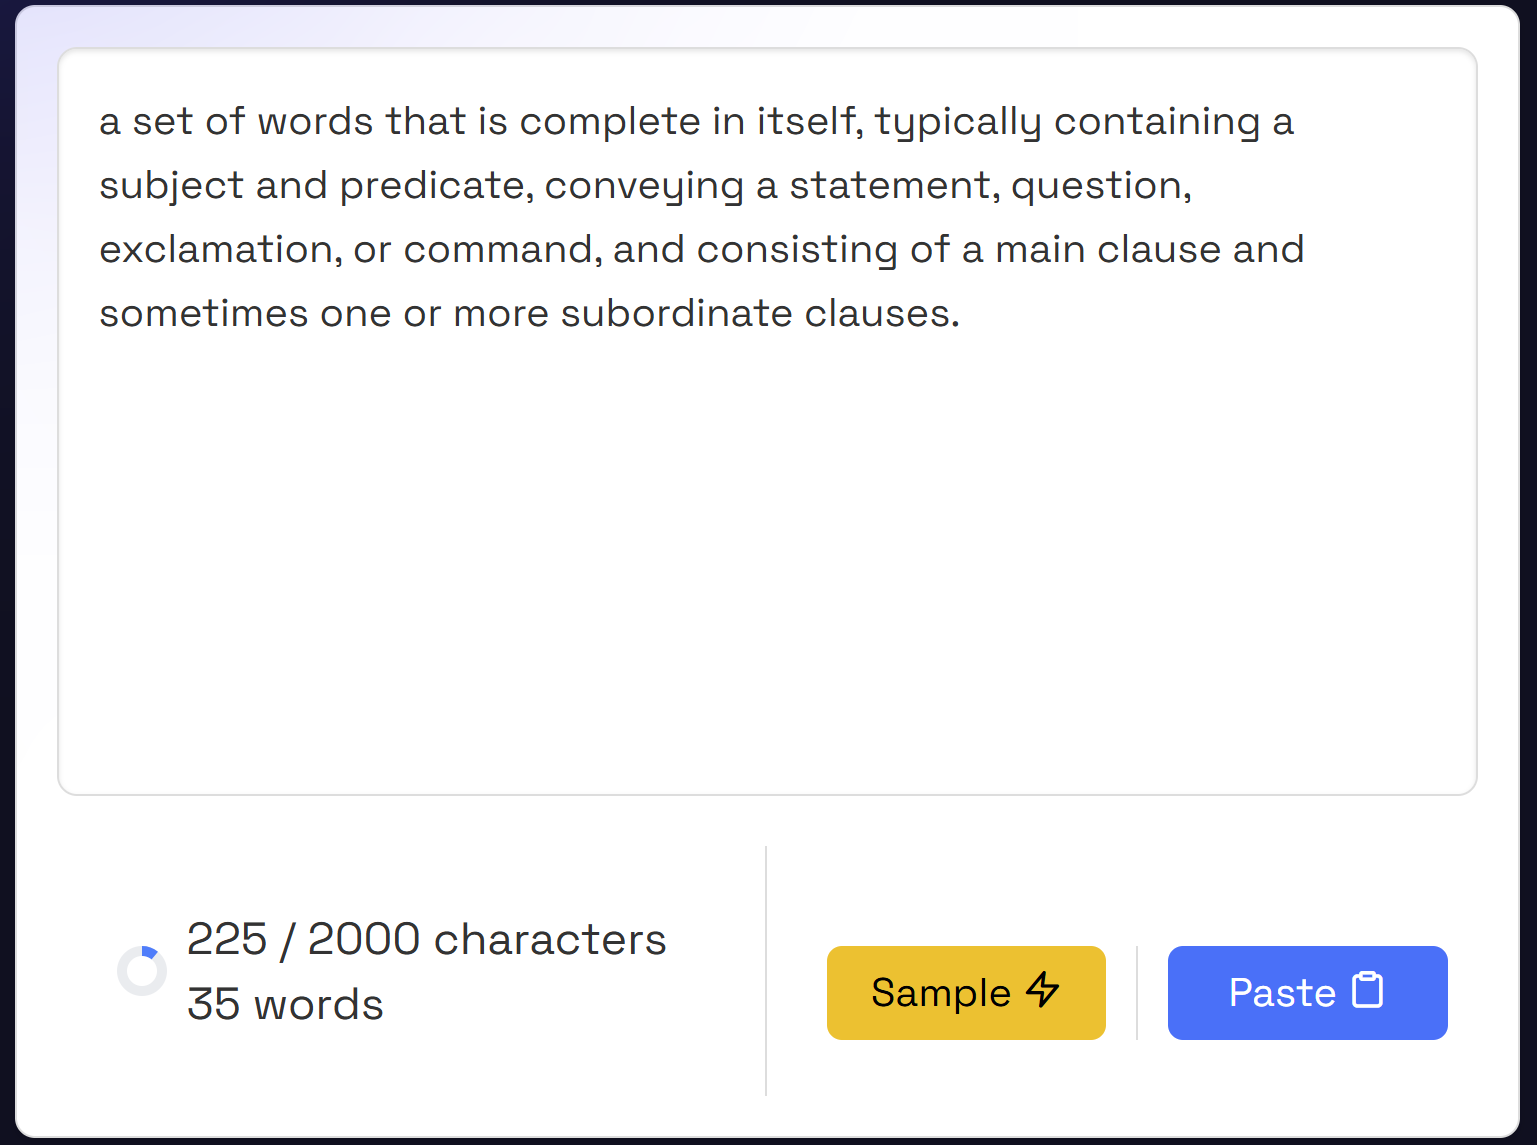The image size is (1537, 1145).
Task: Click the vertical divider between counter and buttons
Action: tap(765, 970)
